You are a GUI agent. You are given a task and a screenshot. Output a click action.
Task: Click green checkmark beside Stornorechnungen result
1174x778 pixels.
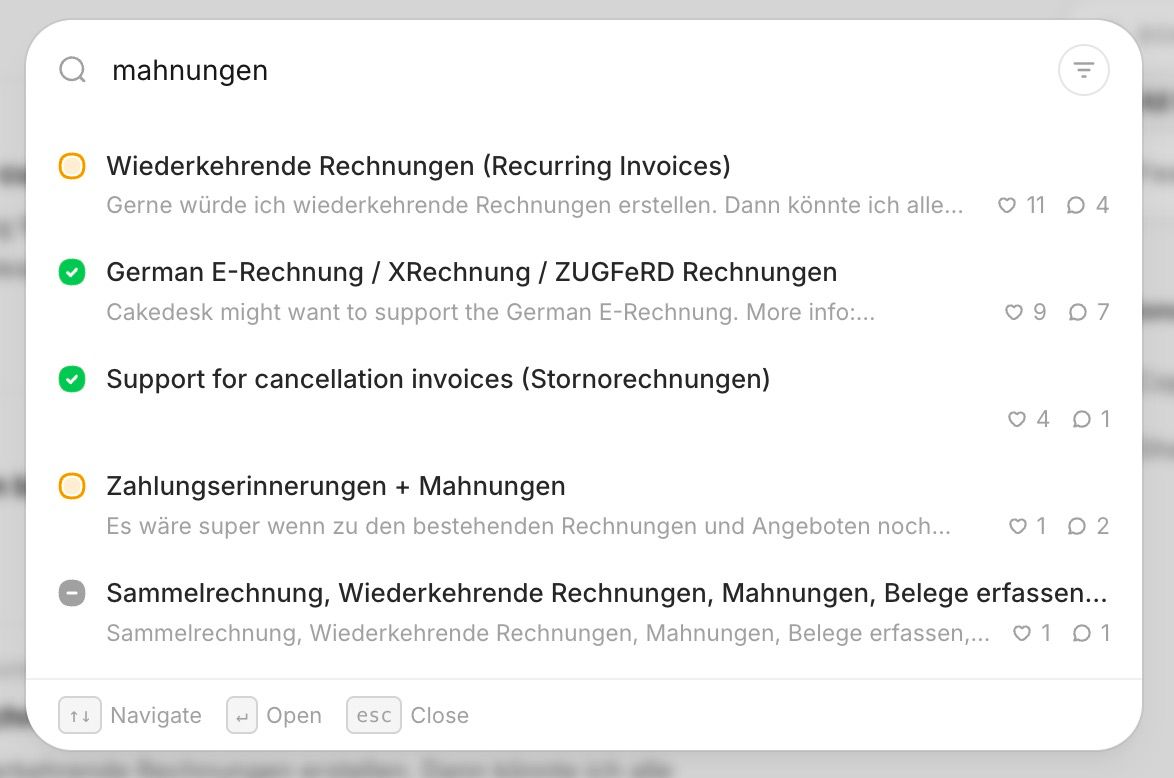pyautogui.click(x=72, y=380)
